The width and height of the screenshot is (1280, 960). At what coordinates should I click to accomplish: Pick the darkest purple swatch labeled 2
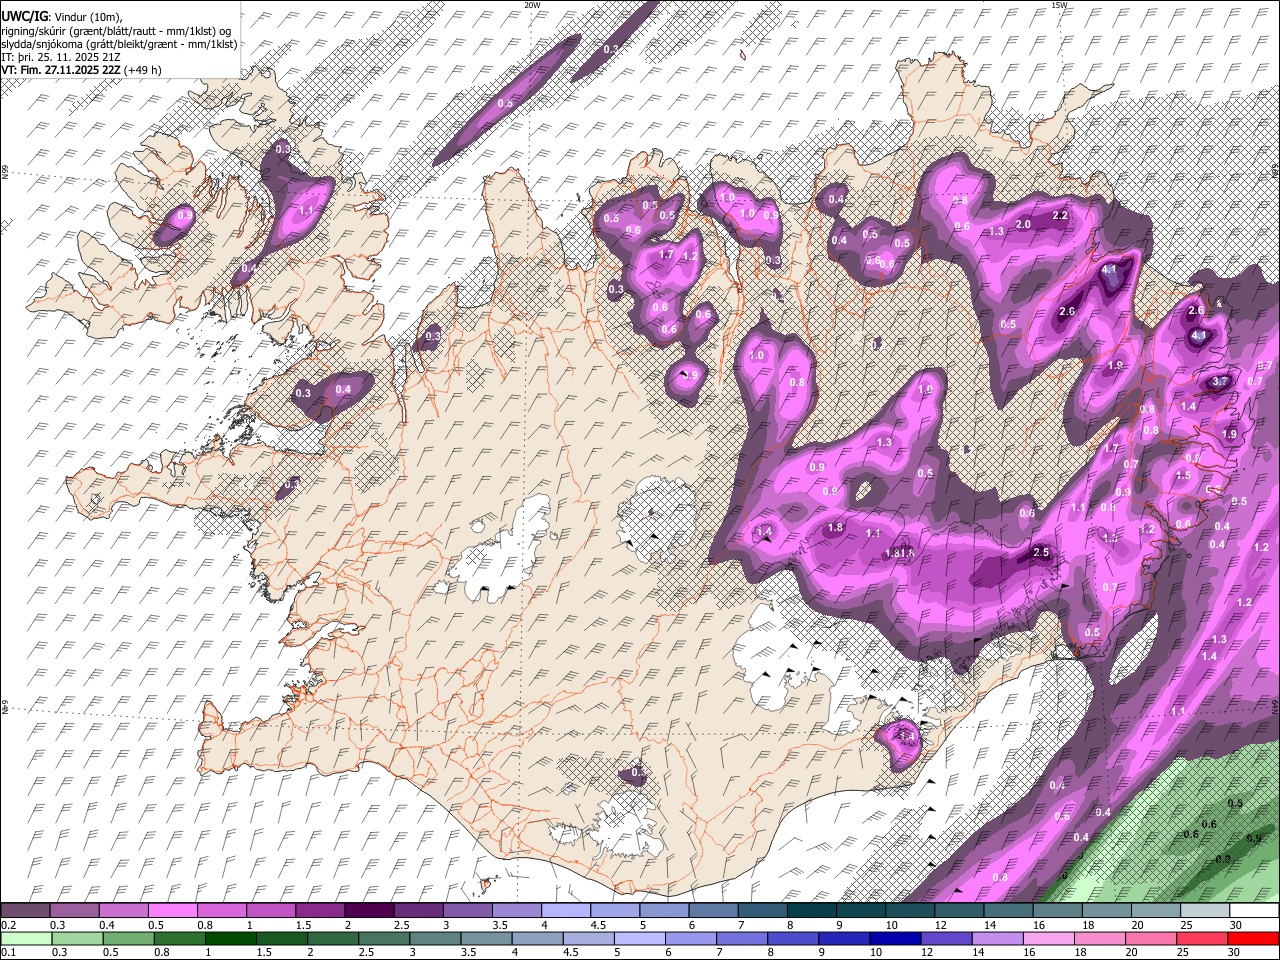click(368, 911)
